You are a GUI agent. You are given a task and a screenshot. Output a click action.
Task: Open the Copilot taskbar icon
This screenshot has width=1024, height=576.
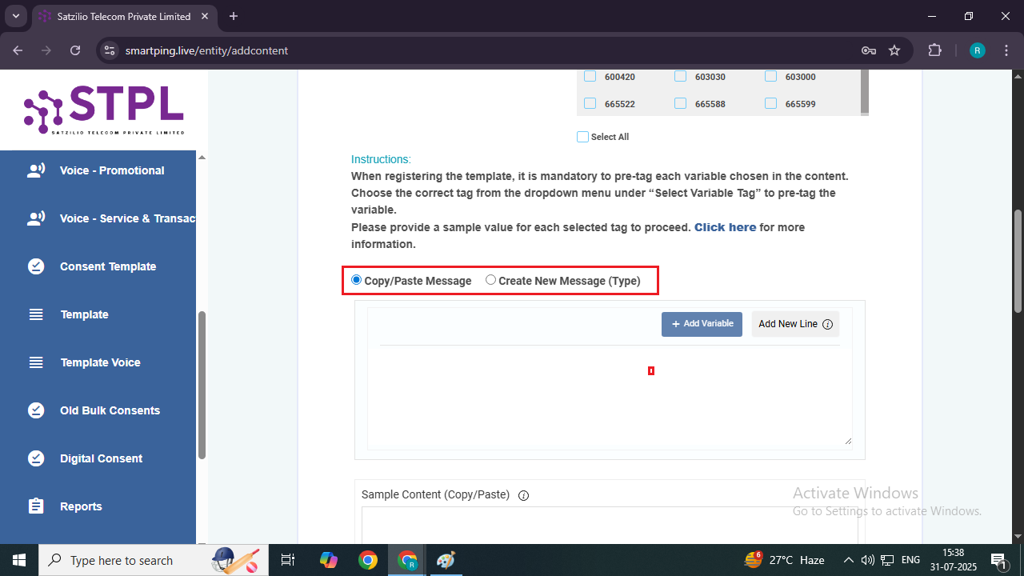point(328,560)
